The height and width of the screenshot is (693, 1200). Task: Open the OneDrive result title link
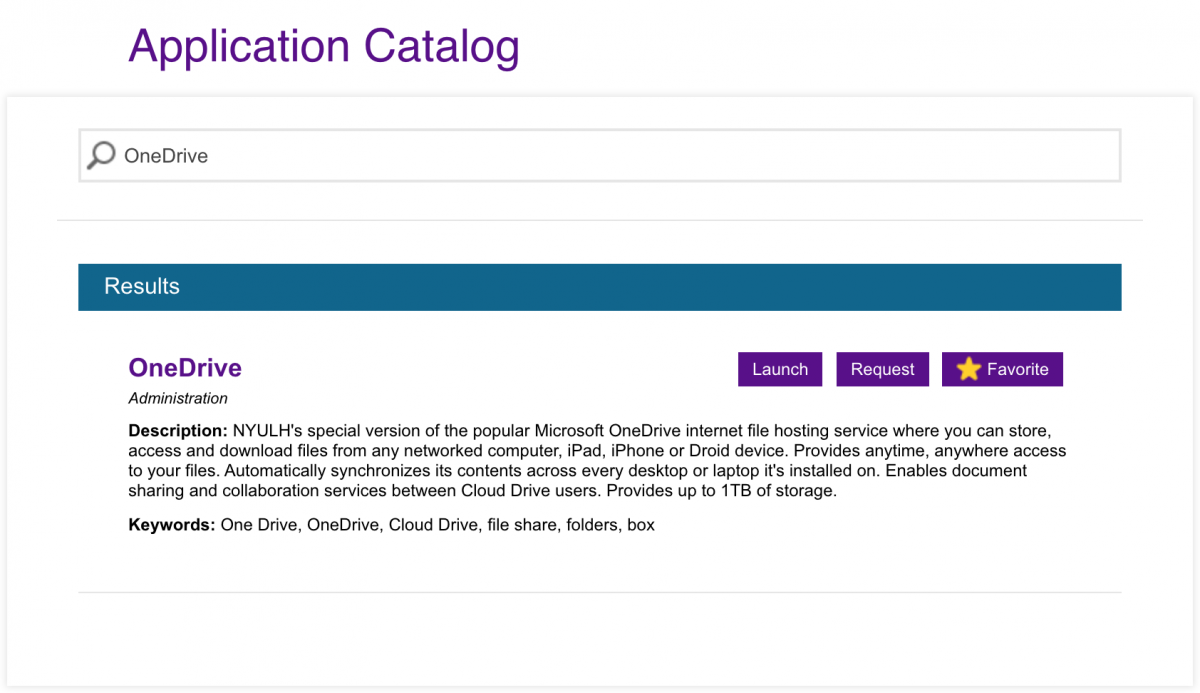185,368
